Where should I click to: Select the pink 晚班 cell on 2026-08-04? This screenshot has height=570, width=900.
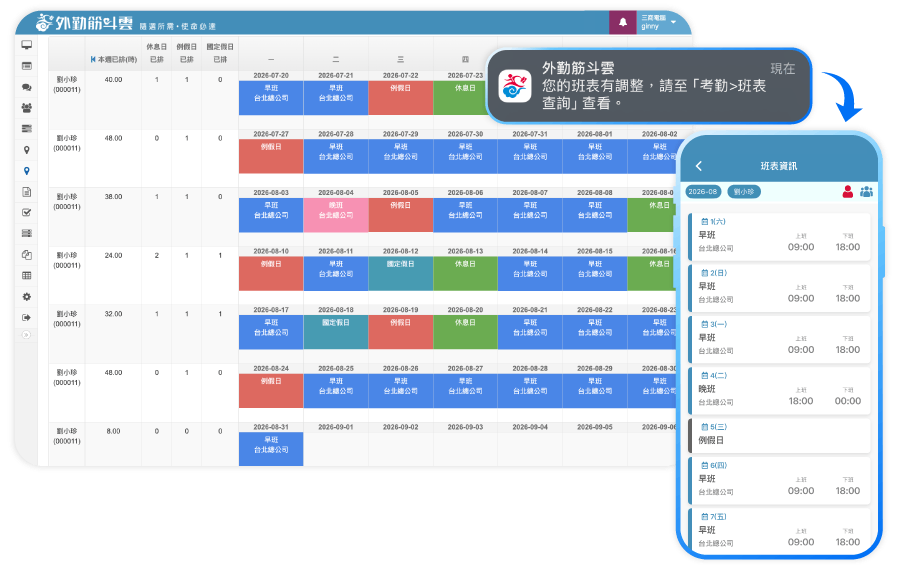pyautogui.click(x=336, y=215)
